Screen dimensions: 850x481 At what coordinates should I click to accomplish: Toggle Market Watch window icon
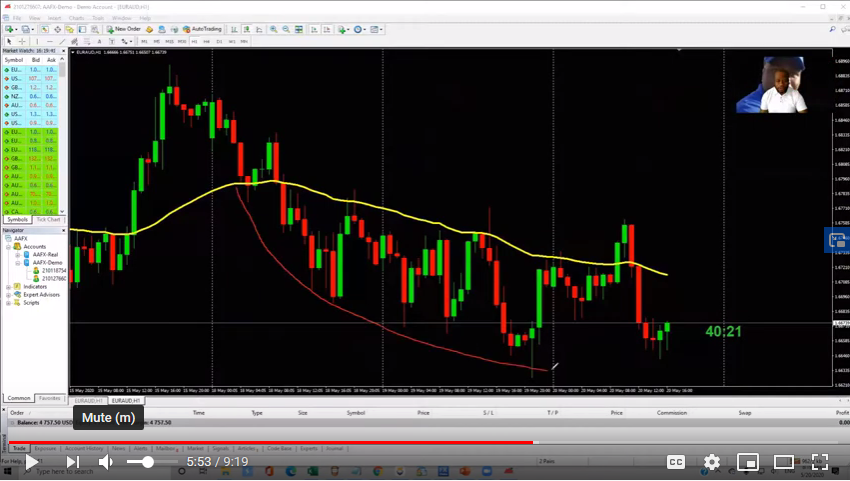44,29
